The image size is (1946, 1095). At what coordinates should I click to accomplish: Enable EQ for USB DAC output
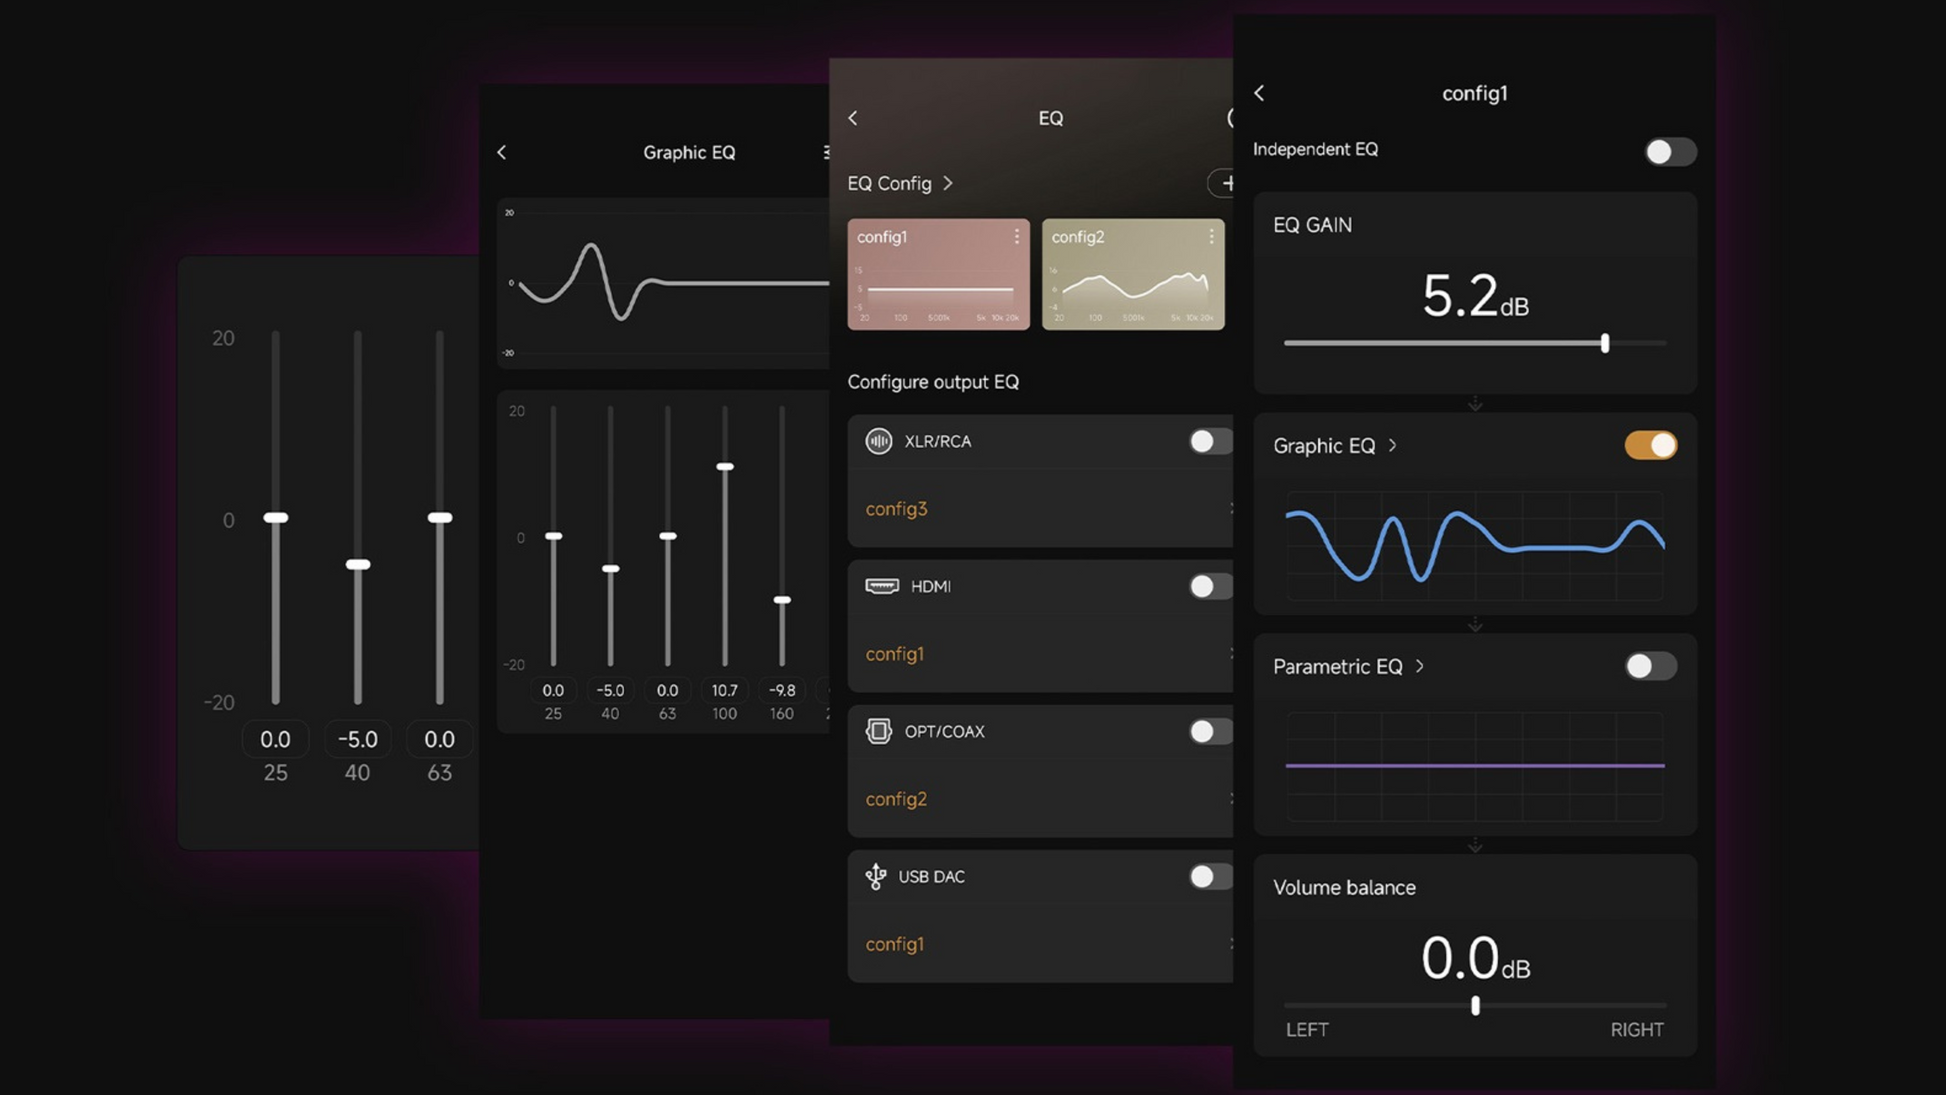coord(1210,876)
